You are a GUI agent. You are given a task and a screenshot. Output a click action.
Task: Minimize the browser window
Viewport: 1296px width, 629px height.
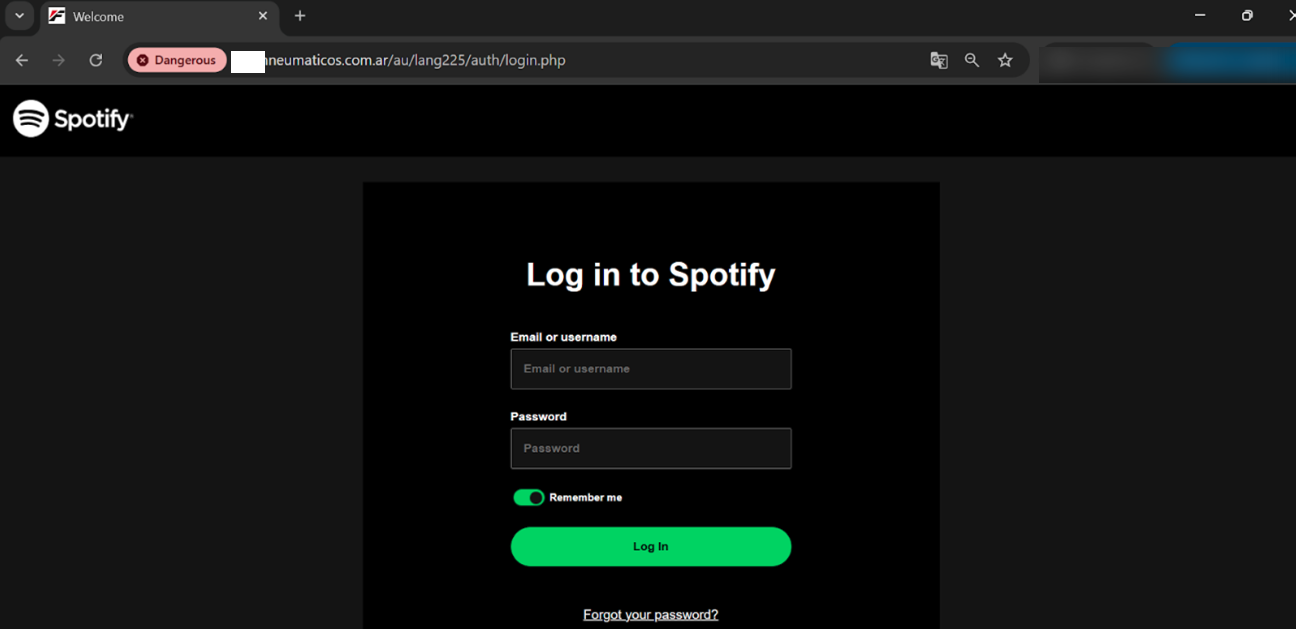[x=1200, y=15]
